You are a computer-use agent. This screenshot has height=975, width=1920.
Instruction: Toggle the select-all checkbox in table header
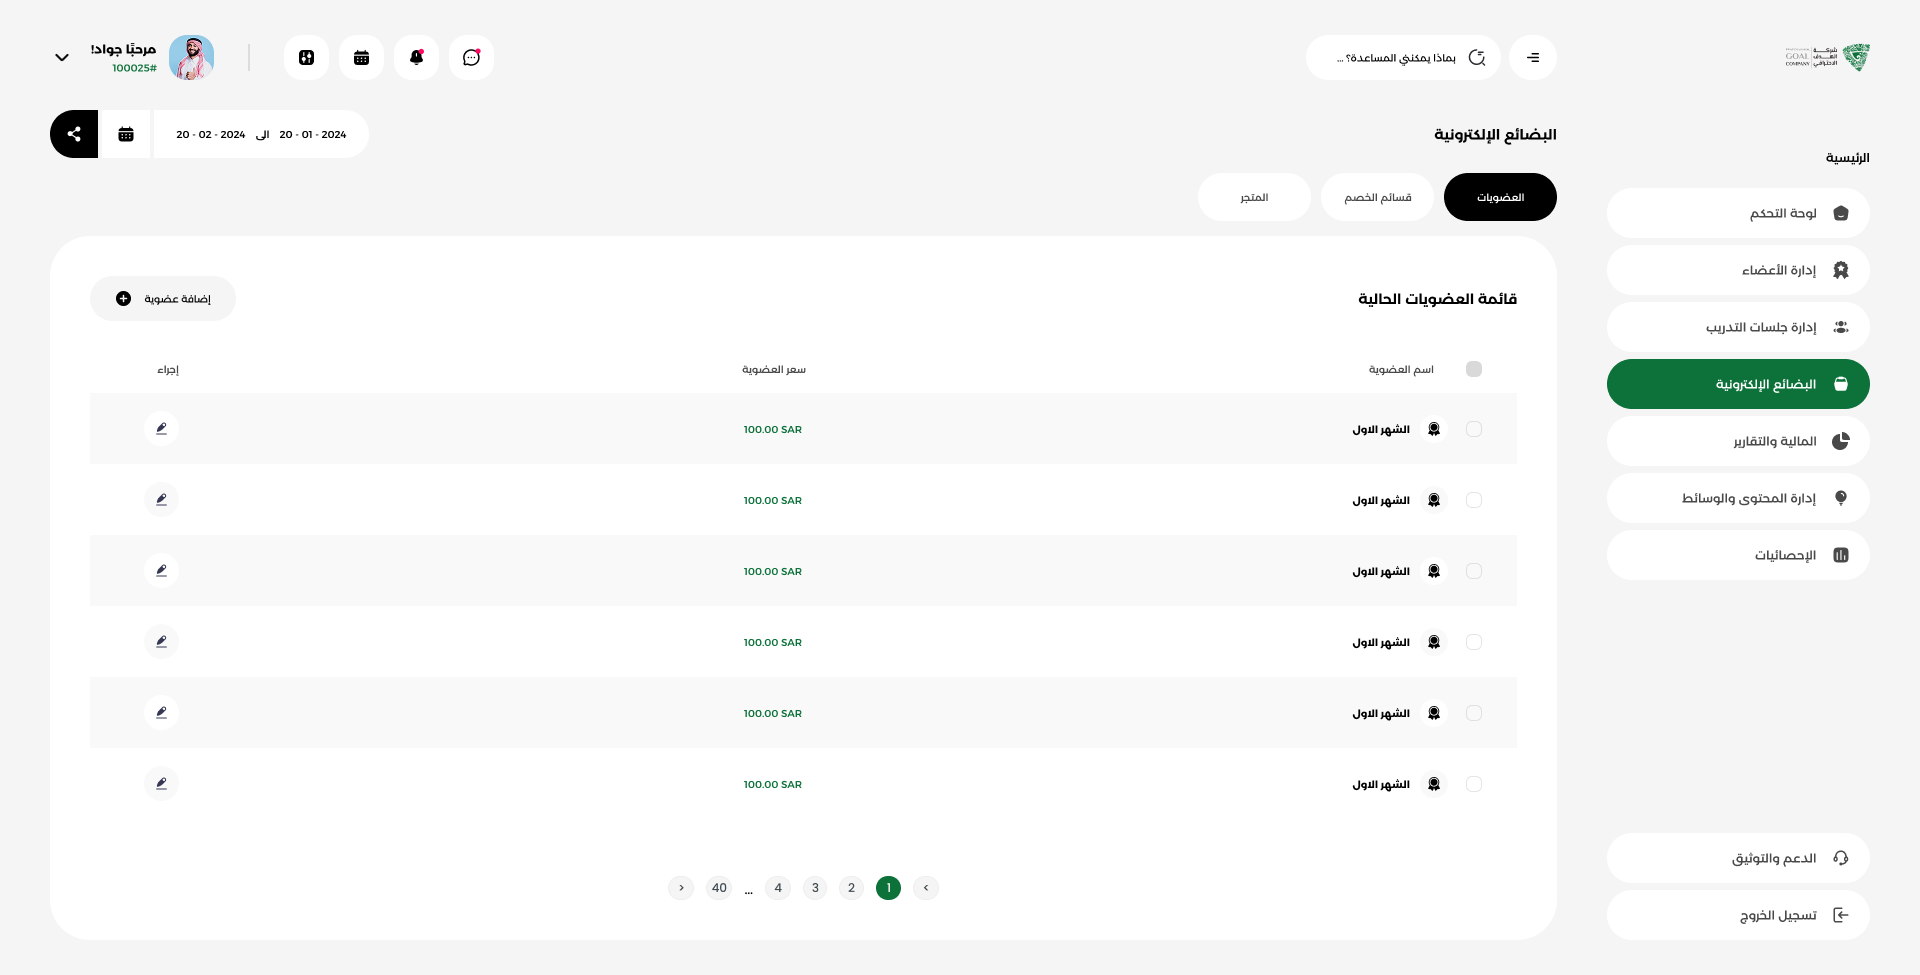pos(1474,369)
